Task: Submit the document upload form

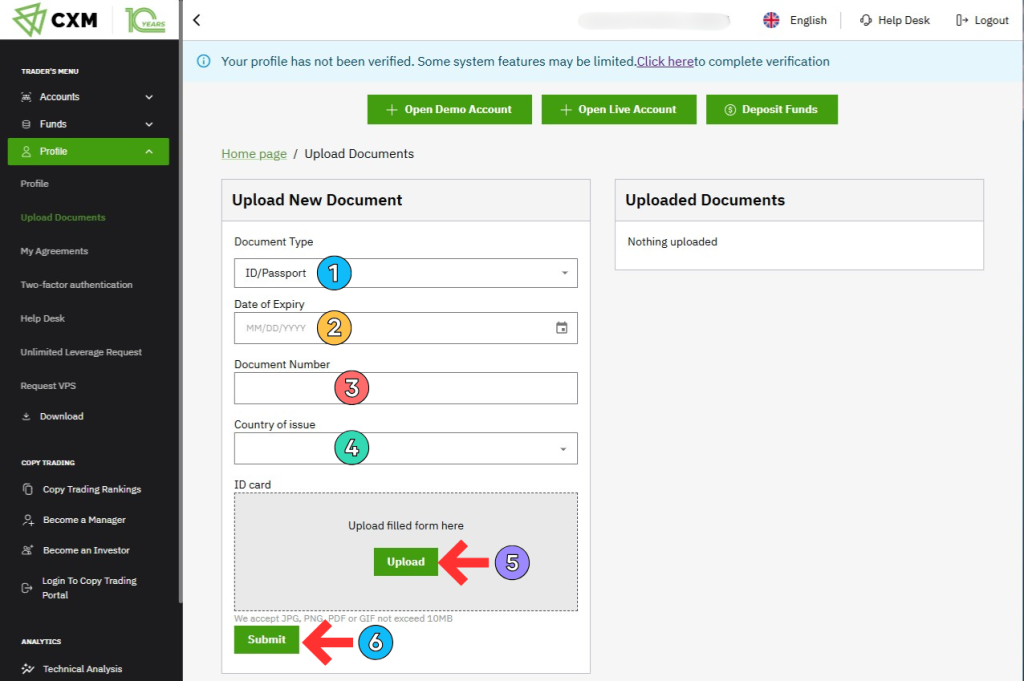Action: pos(266,640)
